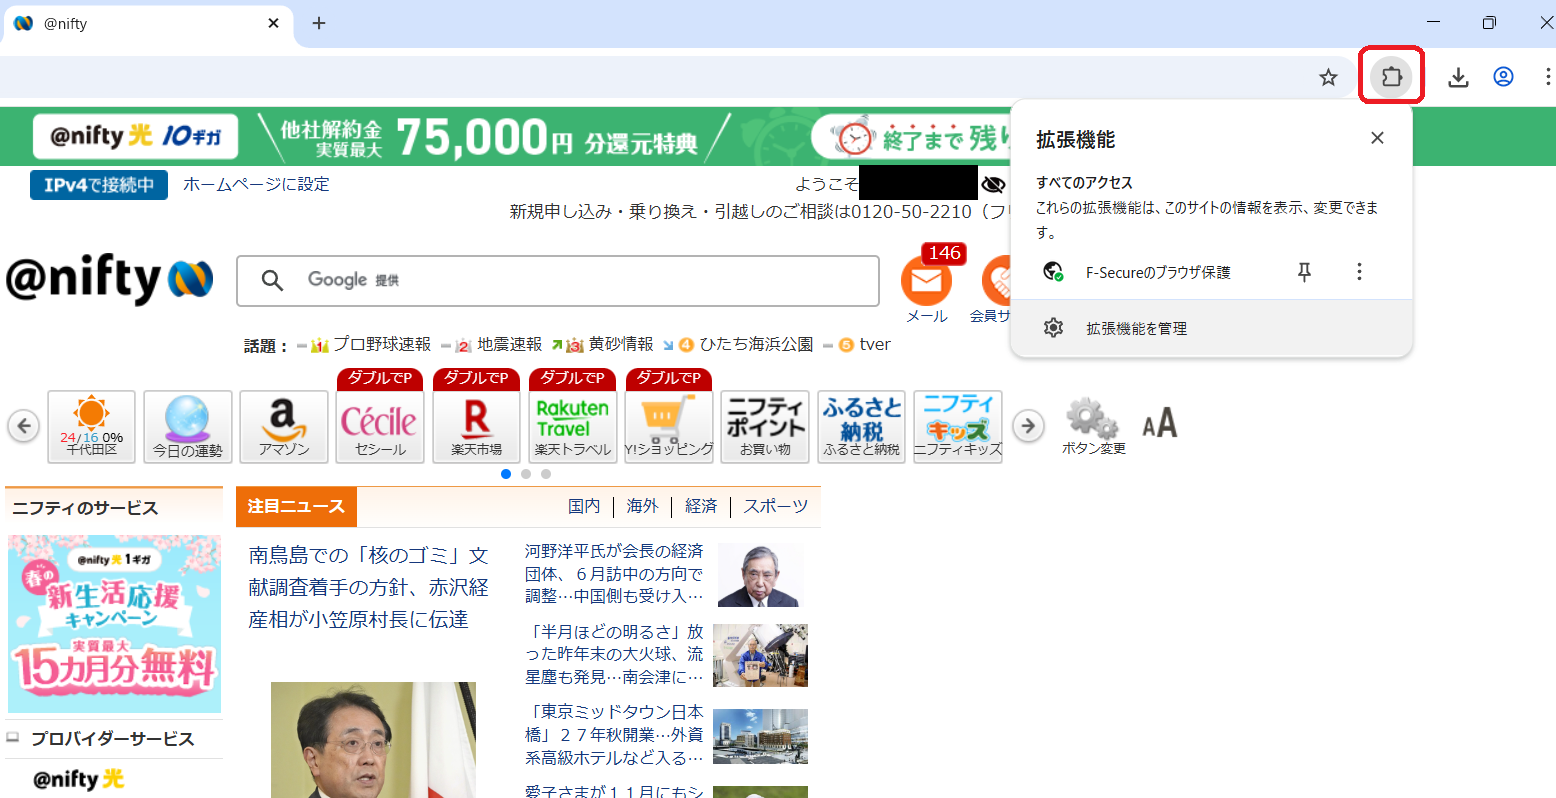This screenshot has width=1556, height=798.
Task: Click the AA font size icon
Action: click(1160, 424)
